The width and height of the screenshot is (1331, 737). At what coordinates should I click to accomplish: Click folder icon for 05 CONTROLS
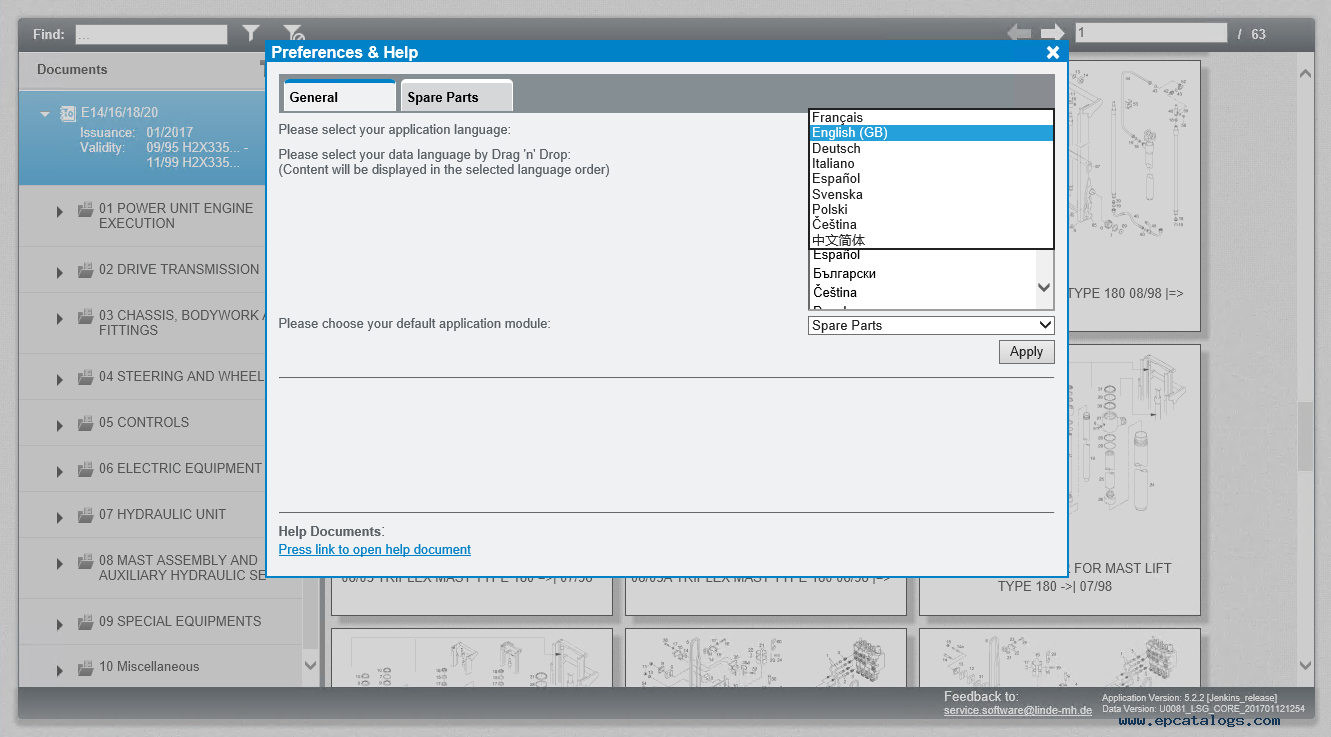[86, 423]
